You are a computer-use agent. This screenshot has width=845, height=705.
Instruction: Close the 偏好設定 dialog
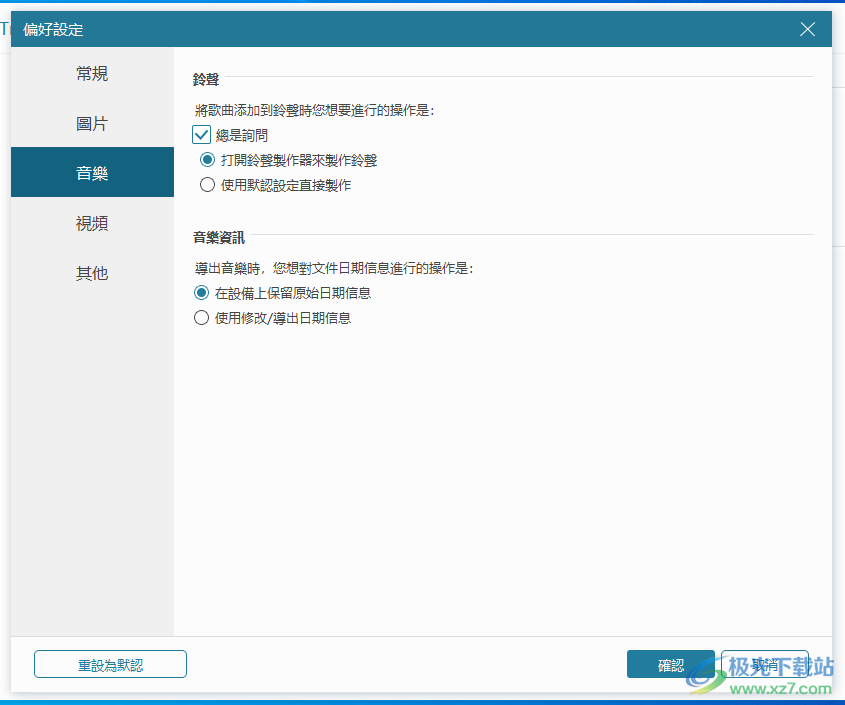(807, 29)
